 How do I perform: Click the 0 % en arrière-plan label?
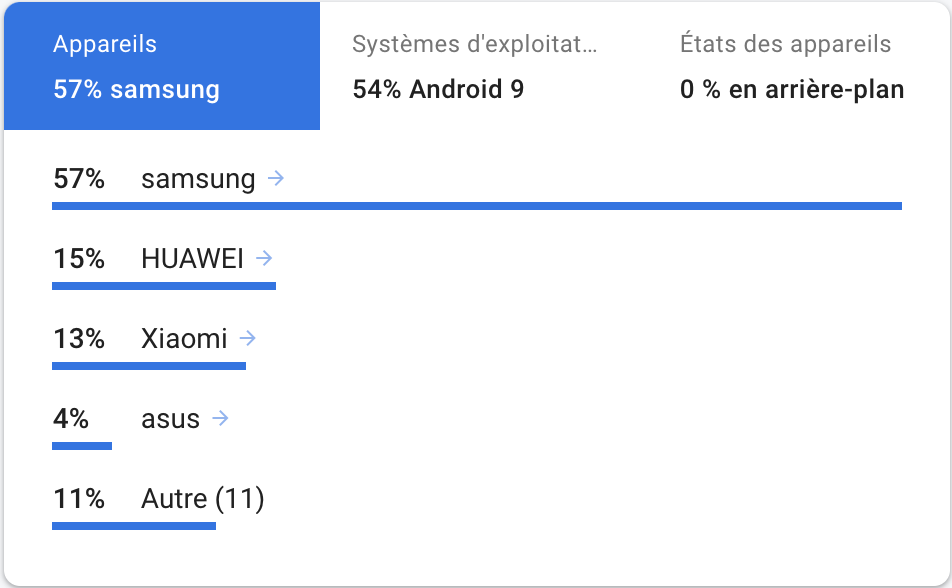794,89
